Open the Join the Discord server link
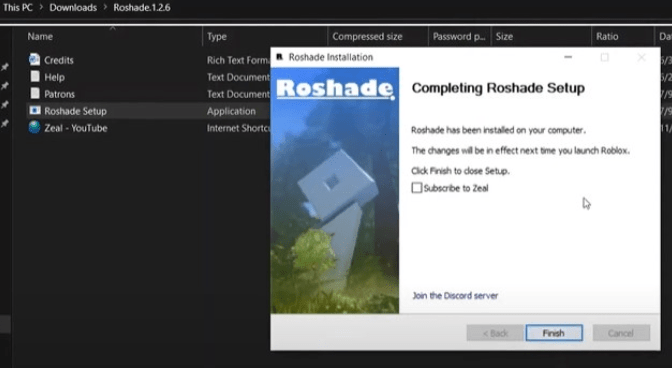 point(455,296)
